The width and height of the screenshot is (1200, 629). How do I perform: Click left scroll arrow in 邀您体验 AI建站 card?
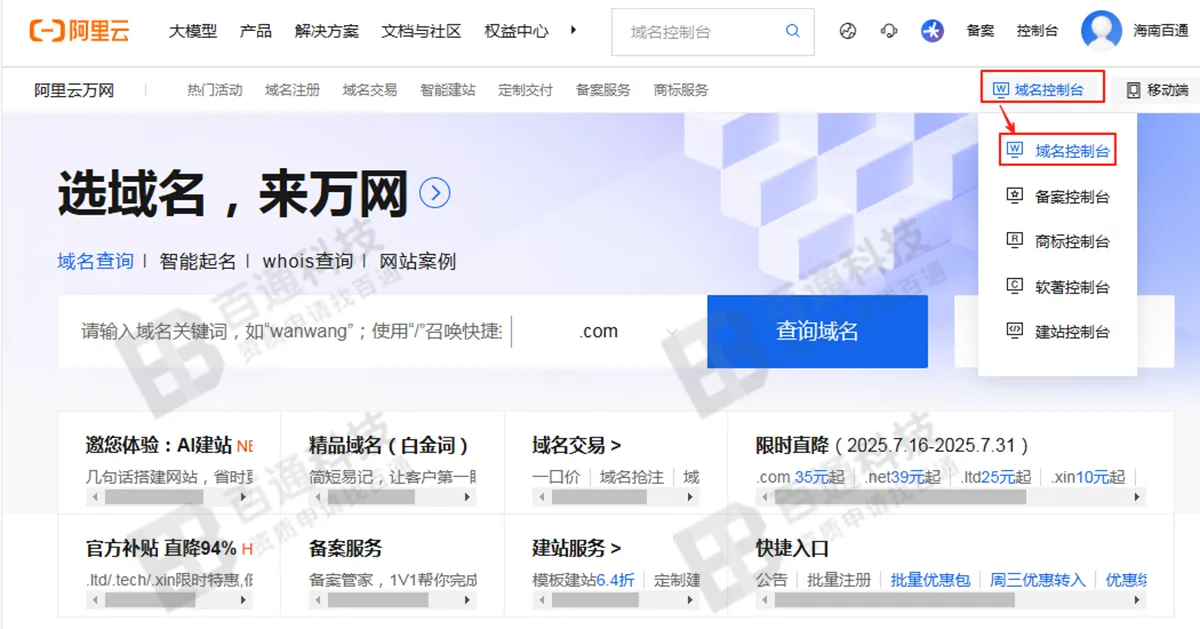(x=95, y=497)
